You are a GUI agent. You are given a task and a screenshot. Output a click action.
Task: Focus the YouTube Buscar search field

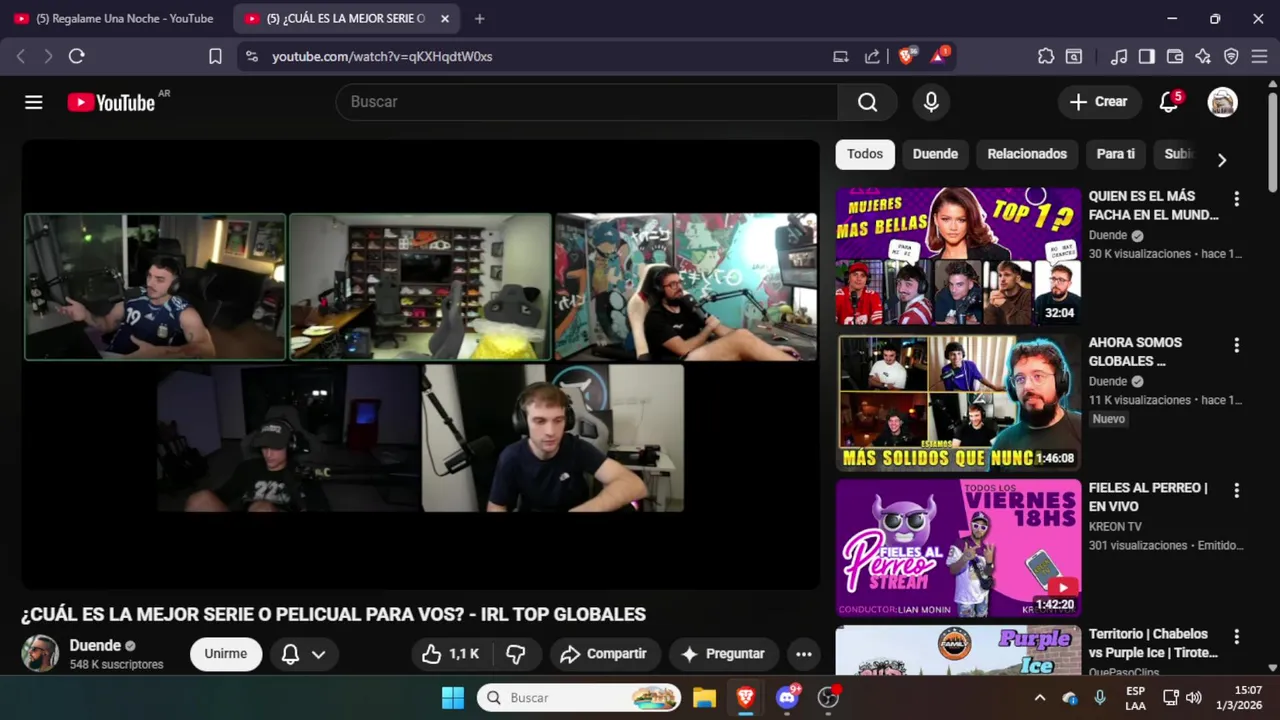(x=587, y=102)
